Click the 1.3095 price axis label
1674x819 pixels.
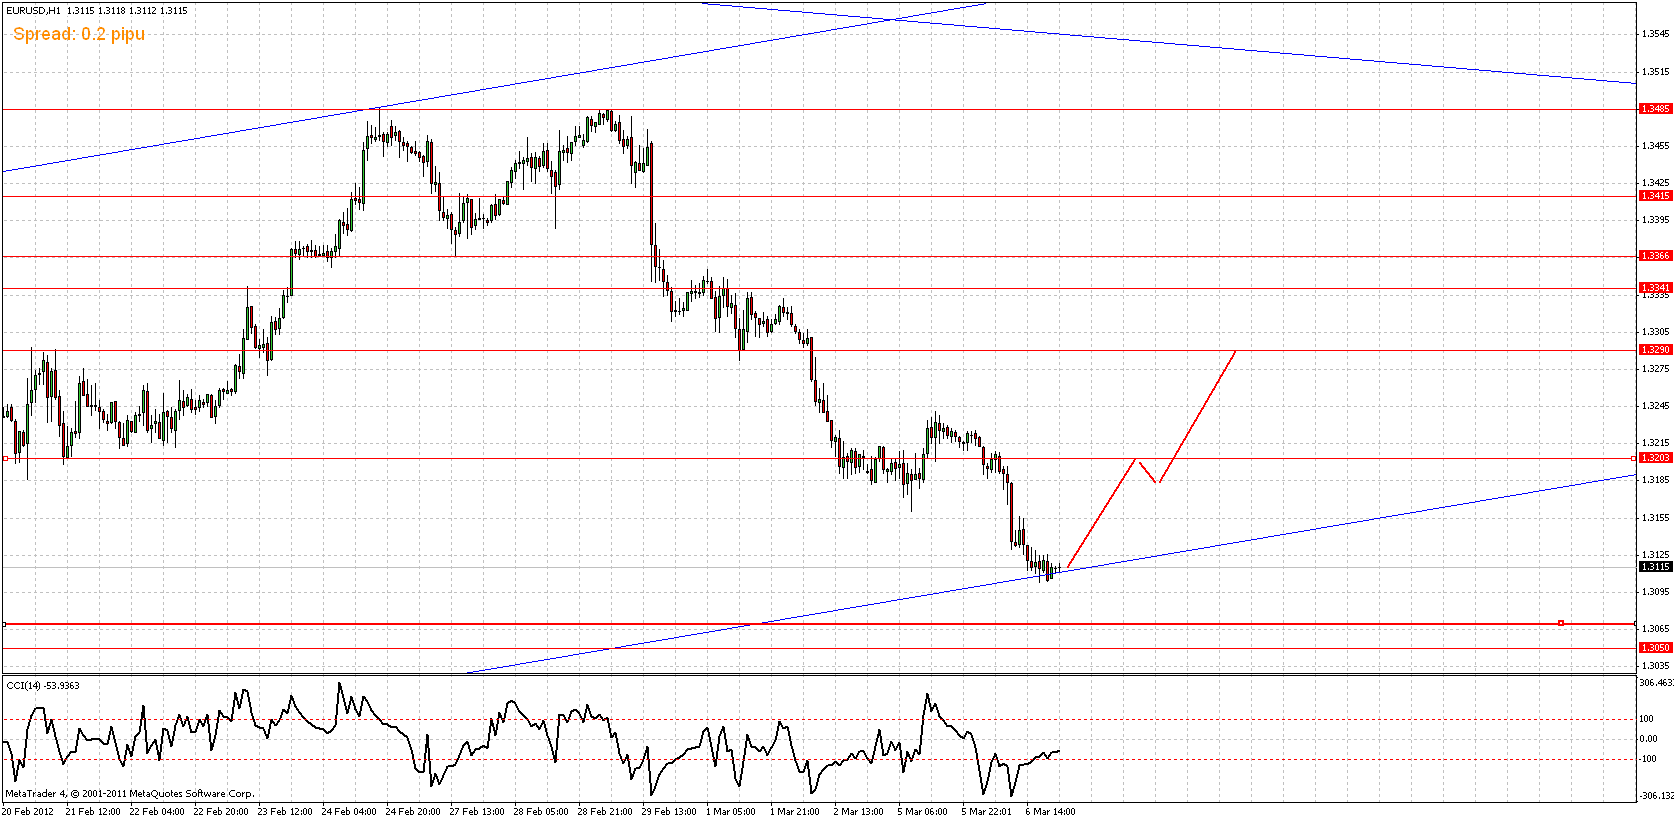pos(1656,592)
